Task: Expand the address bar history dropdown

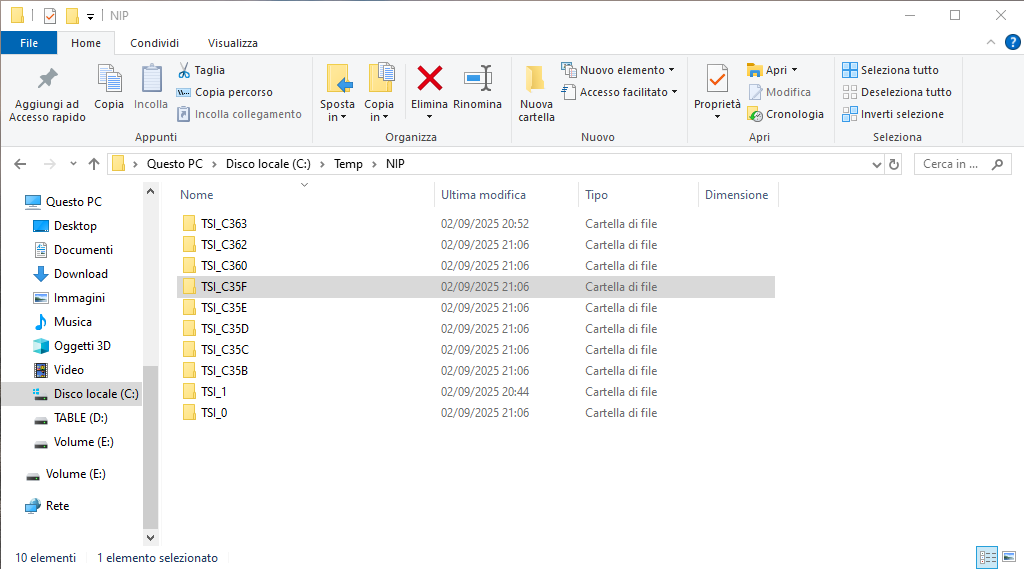Action: point(876,164)
